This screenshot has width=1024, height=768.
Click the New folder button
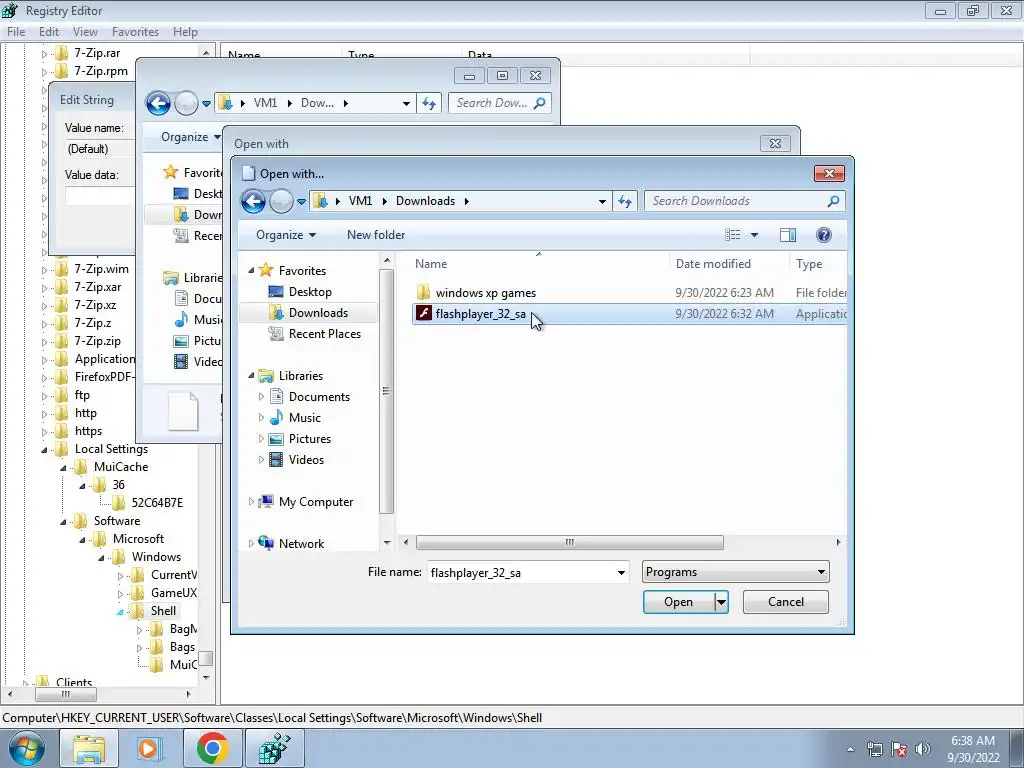(x=376, y=235)
